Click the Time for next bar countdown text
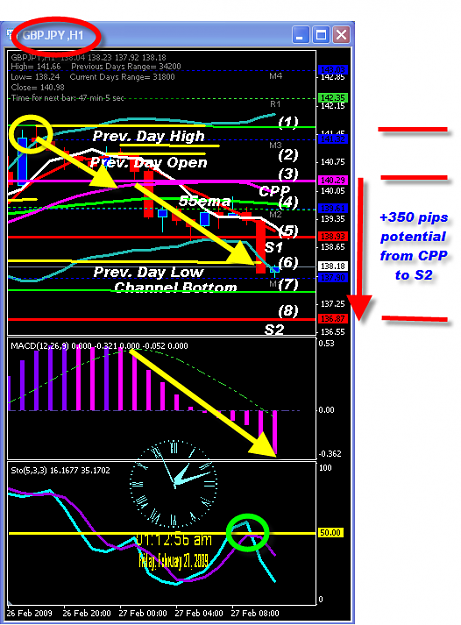Image resolution: width=461 pixels, height=625 pixels. (x=68, y=98)
